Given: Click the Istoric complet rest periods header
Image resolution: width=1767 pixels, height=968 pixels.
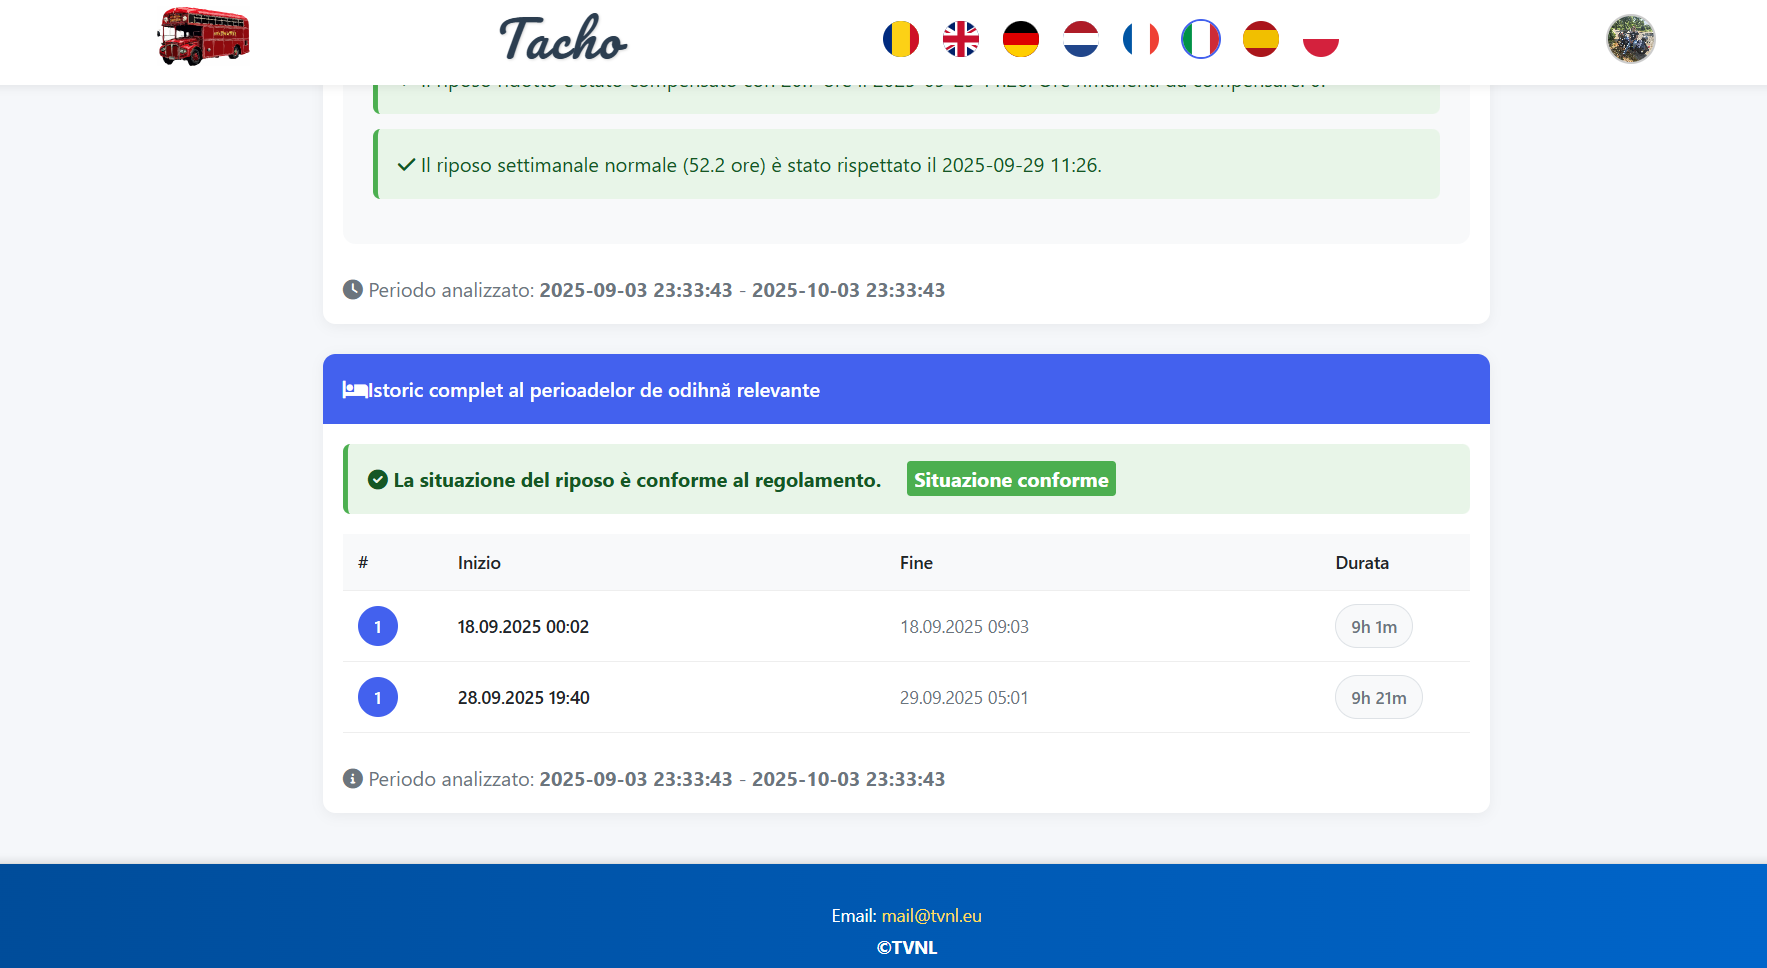Looking at the screenshot, I should (x=594, y=390).
